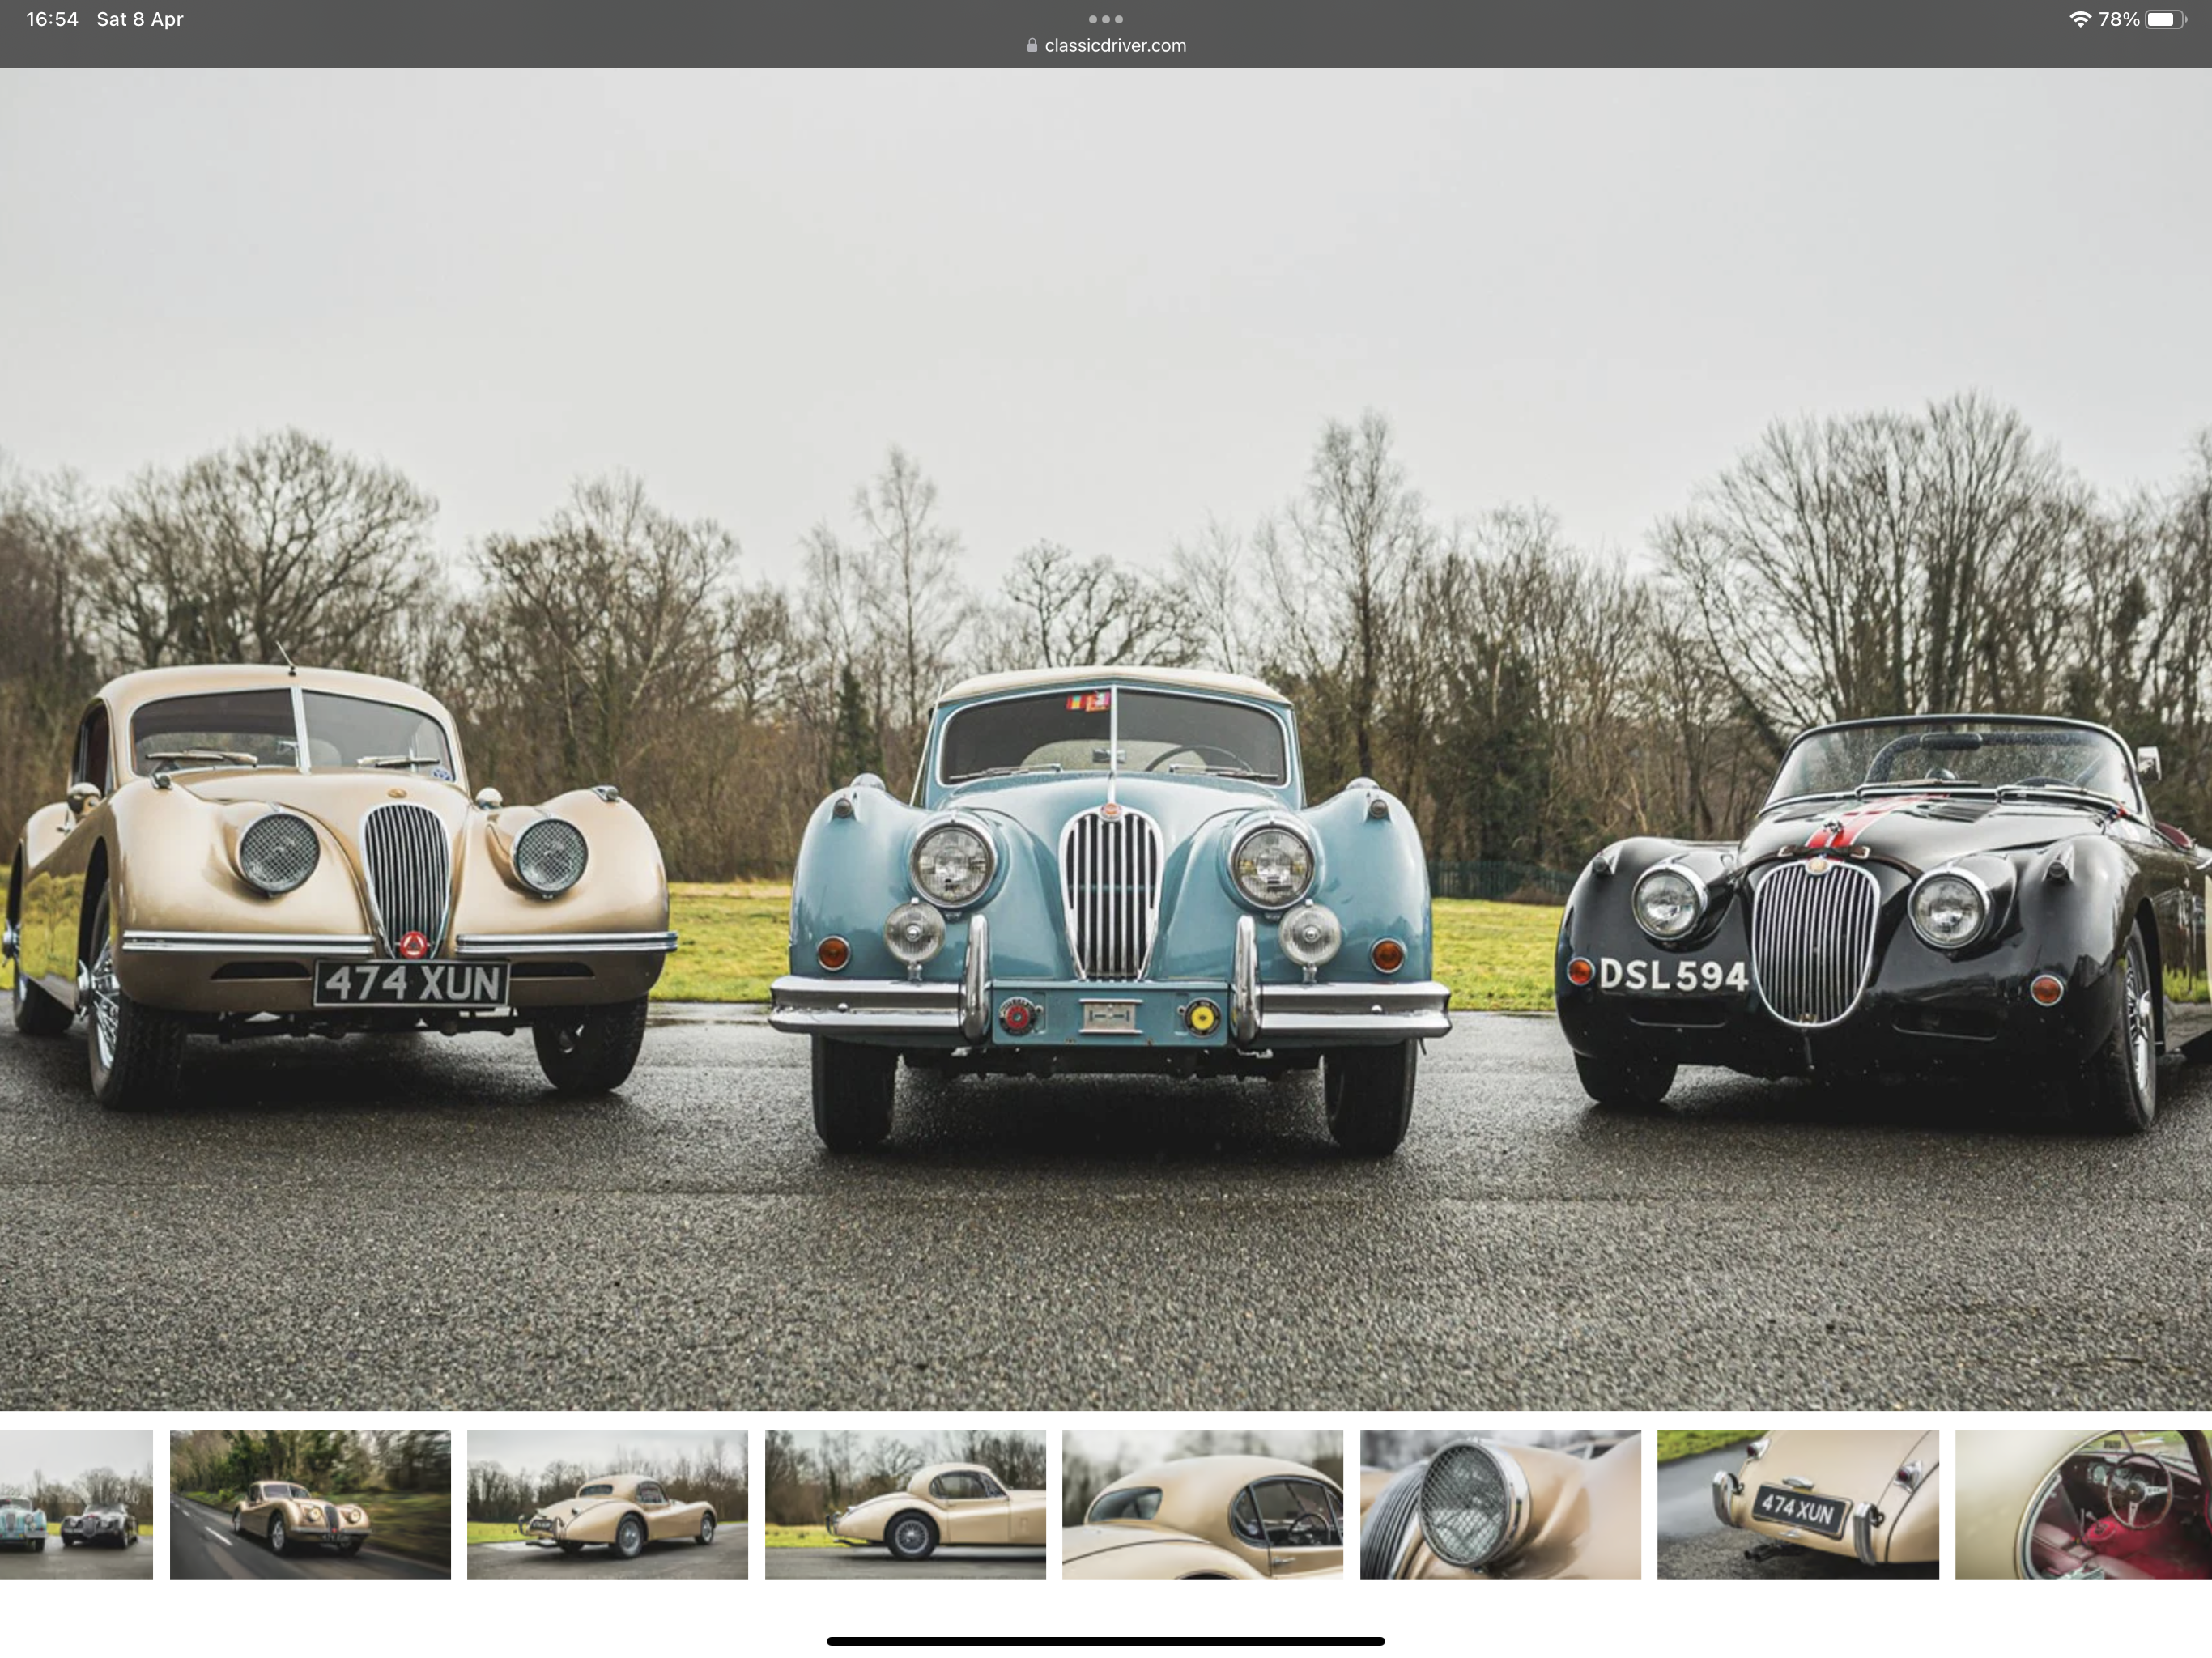
Task: Open thumbnail of coupe roofline close-up
Action: tap(1202, 1504)
